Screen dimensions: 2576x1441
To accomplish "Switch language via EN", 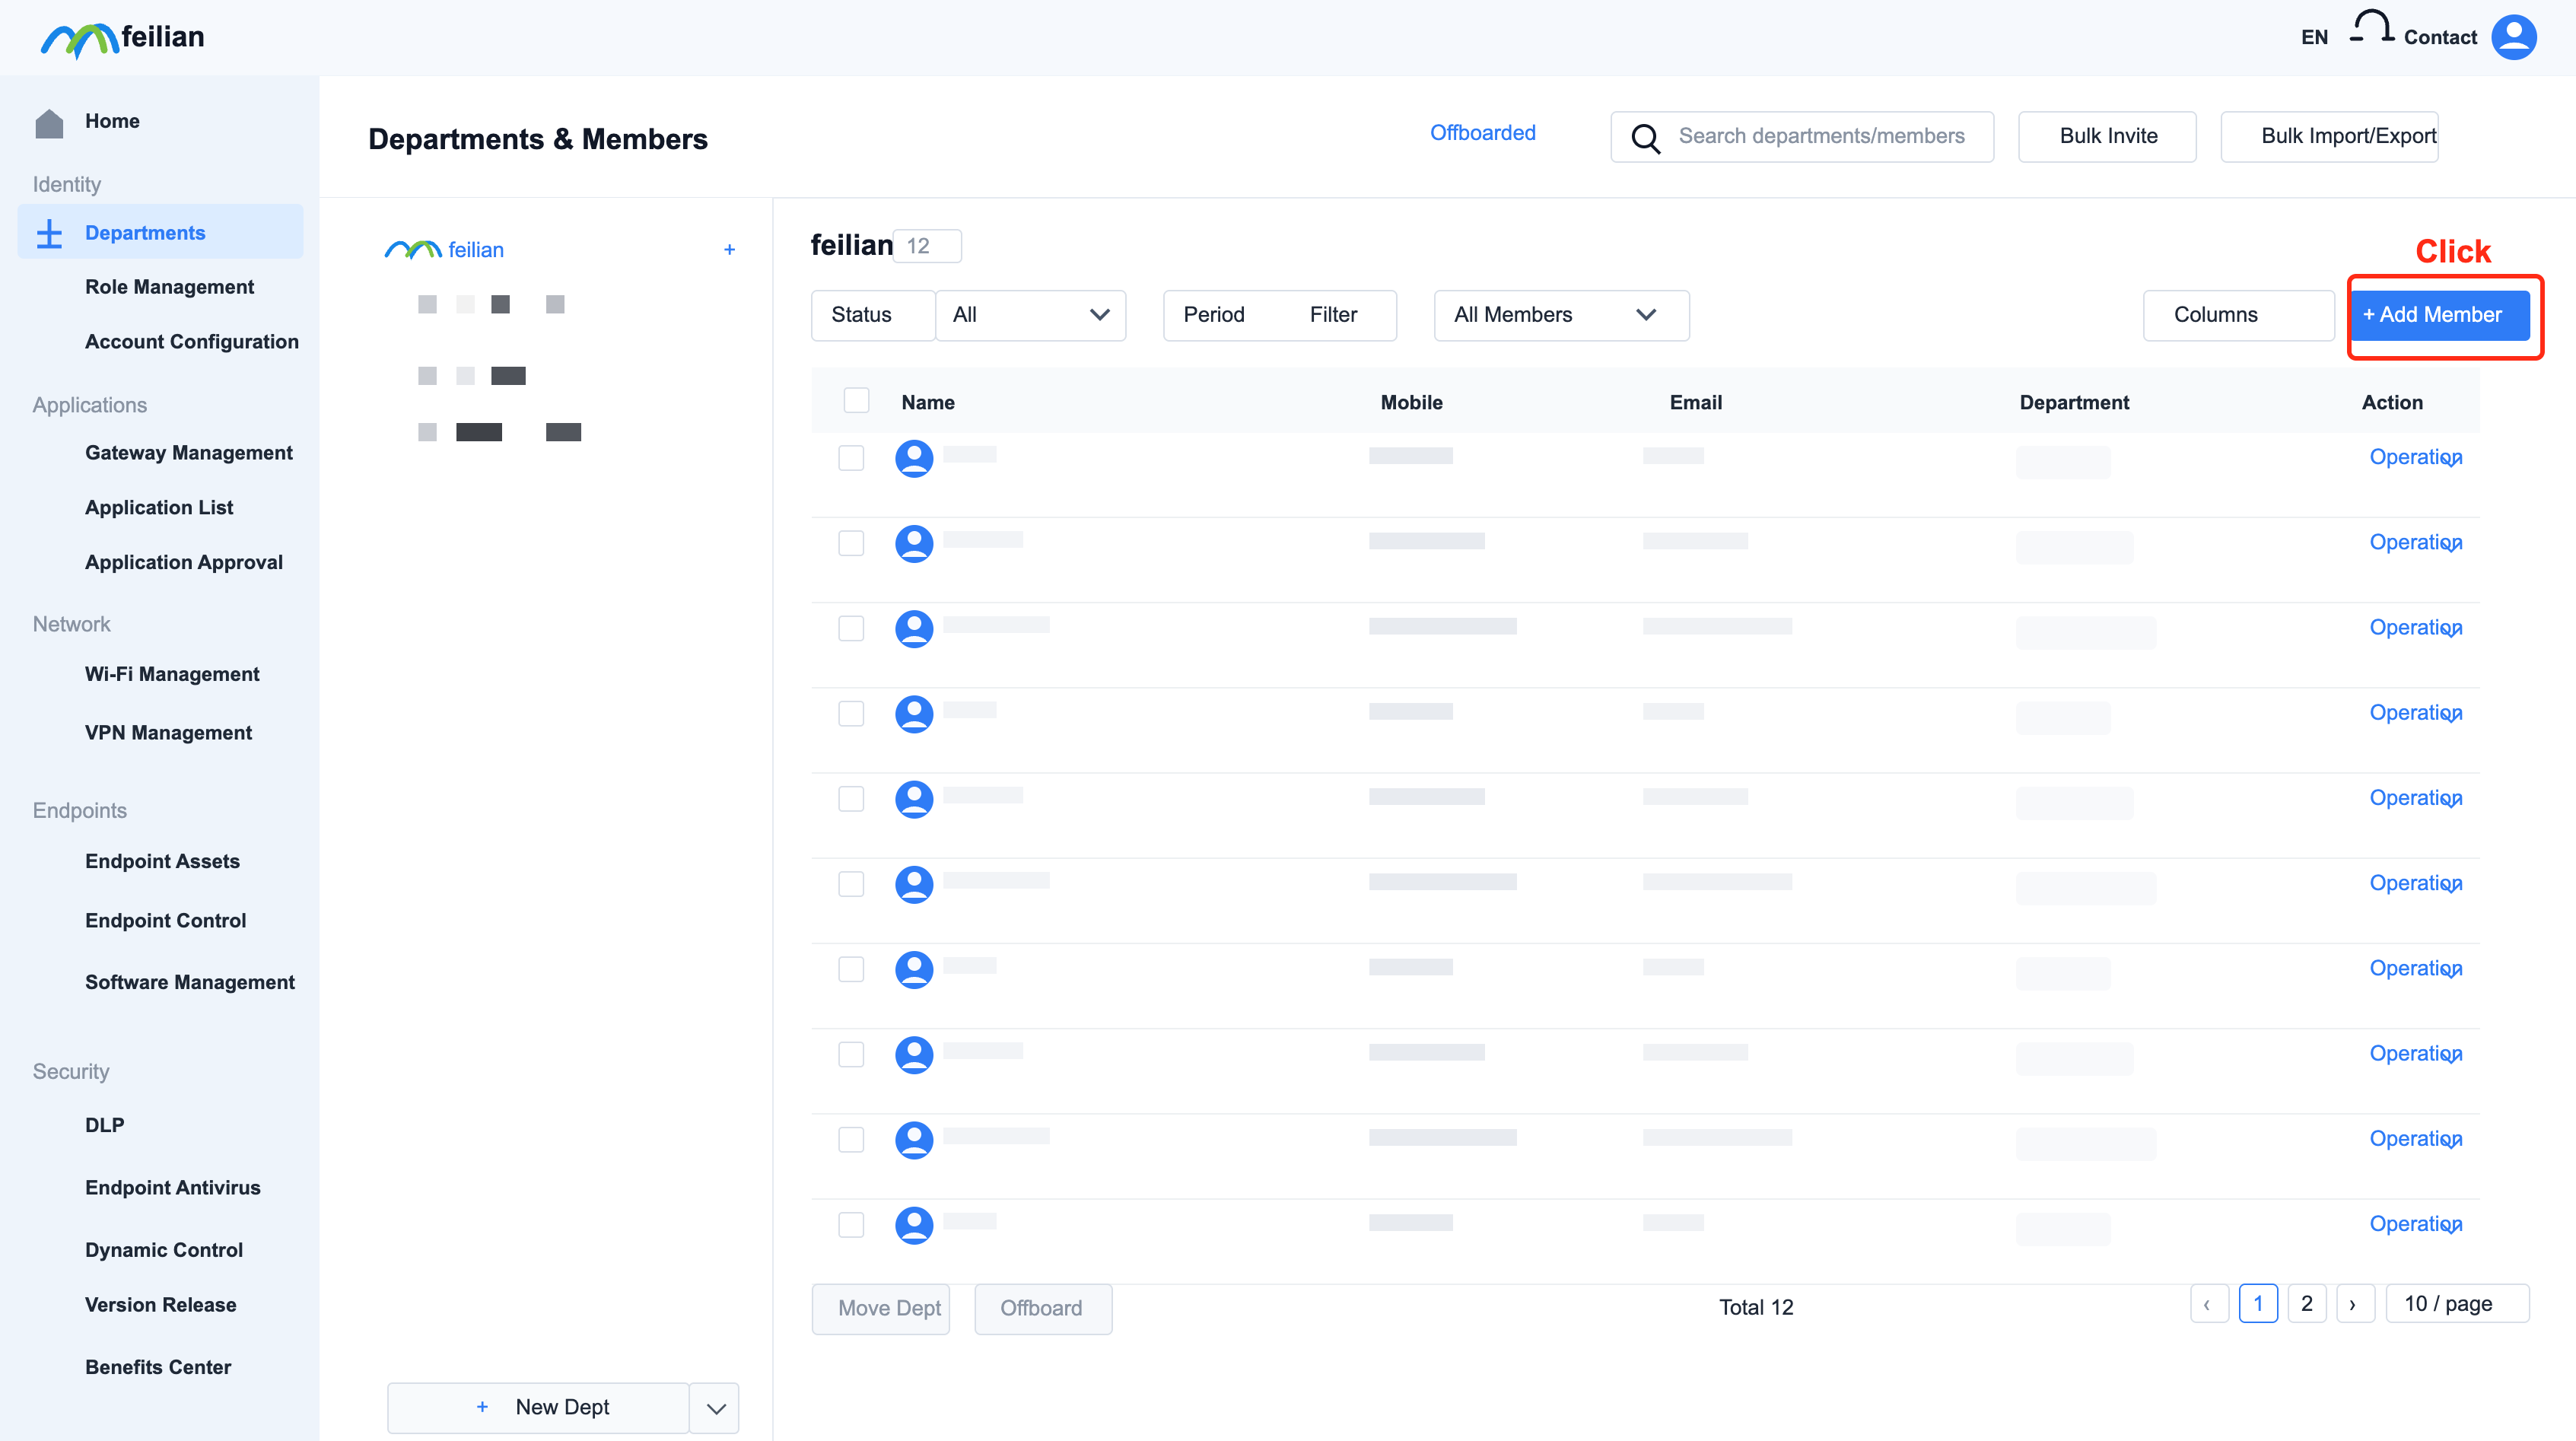I will (2314, 38).
